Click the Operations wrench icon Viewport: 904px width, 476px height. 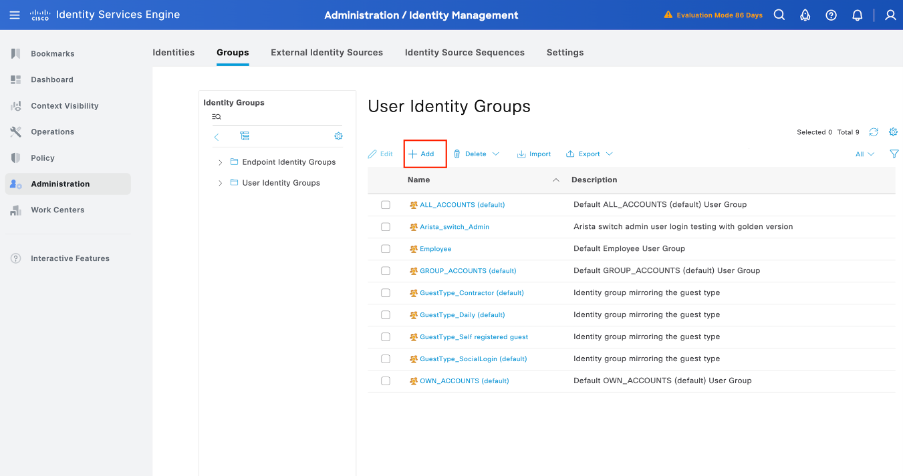click(16, 131)
